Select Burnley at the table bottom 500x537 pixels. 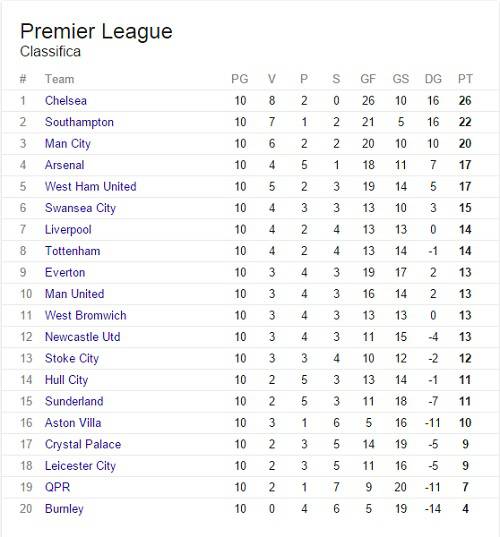(64, 509)
